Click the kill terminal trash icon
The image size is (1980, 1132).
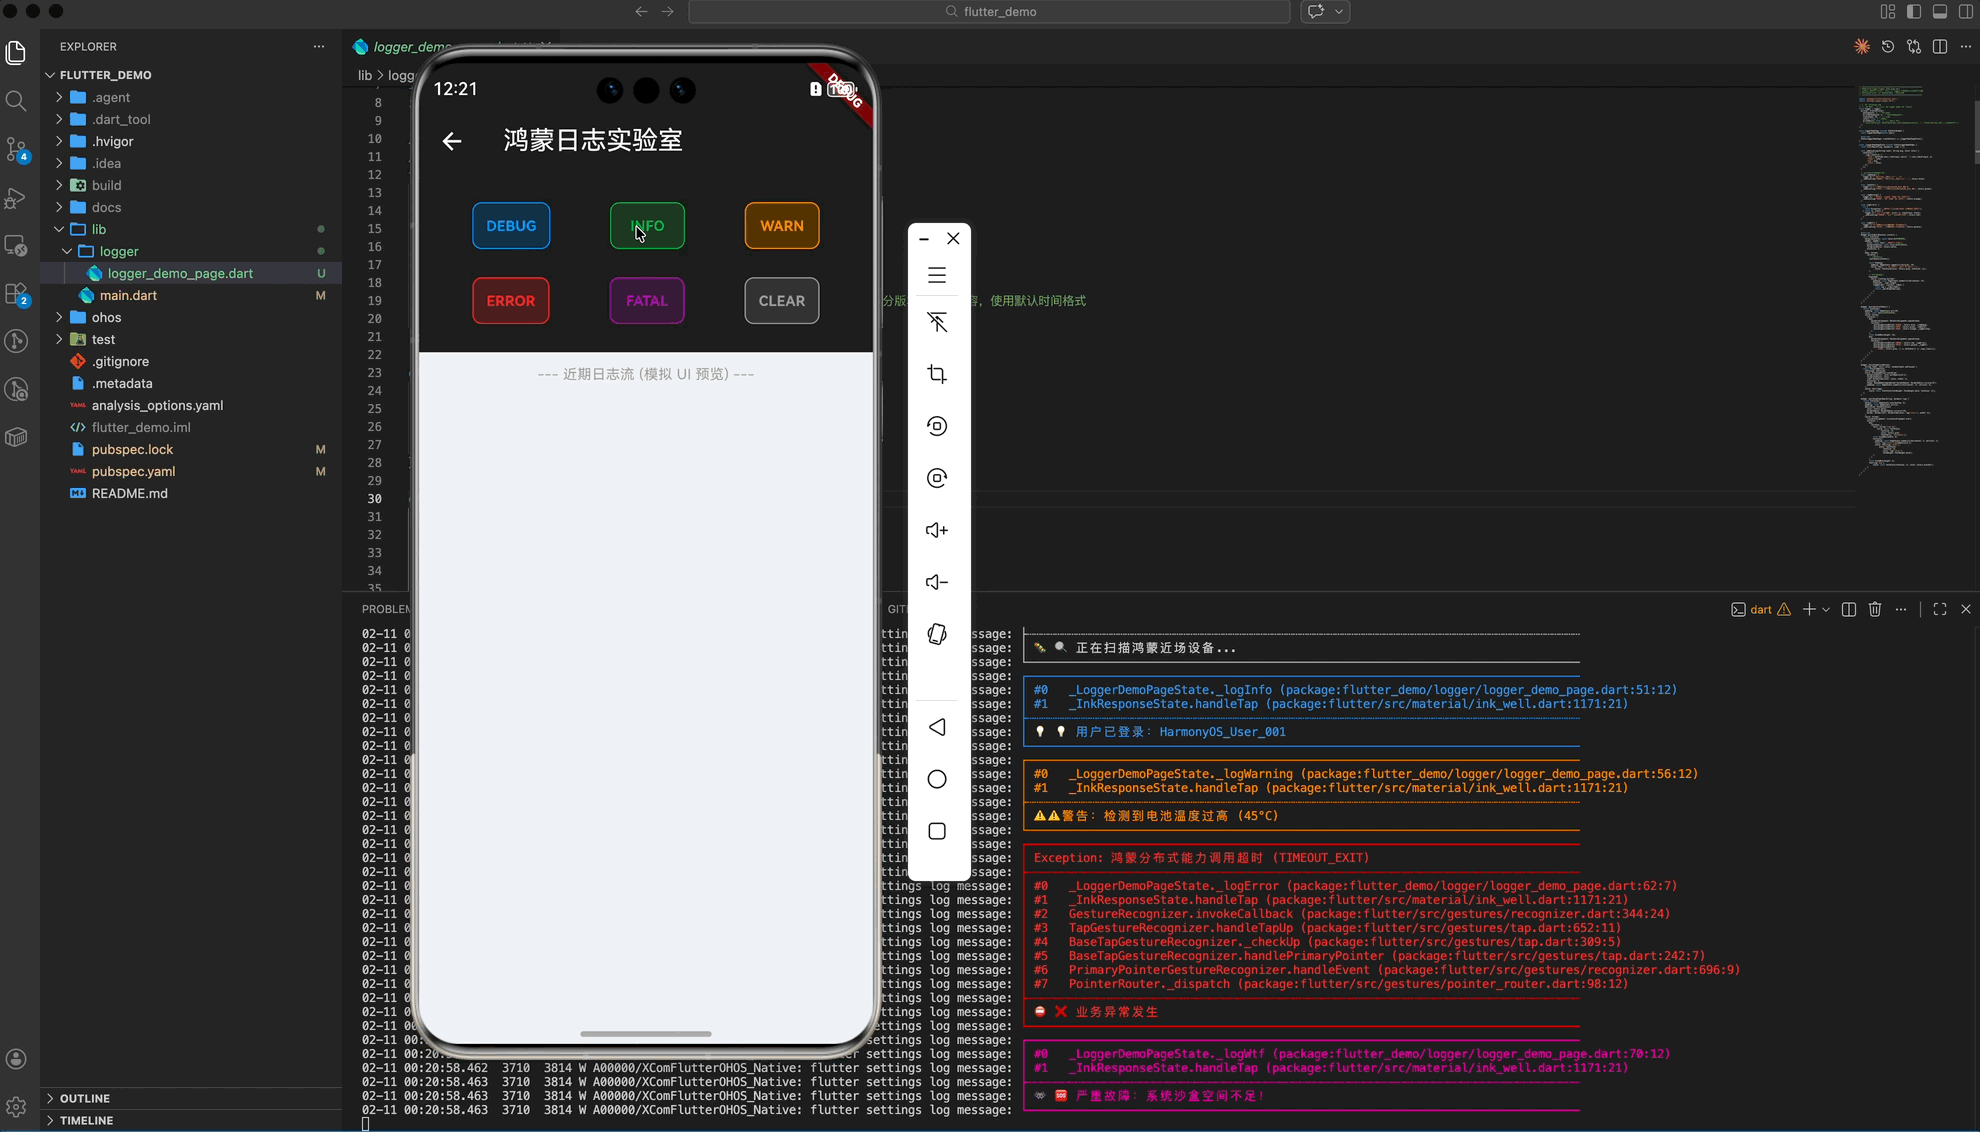tap(1875, 609)
